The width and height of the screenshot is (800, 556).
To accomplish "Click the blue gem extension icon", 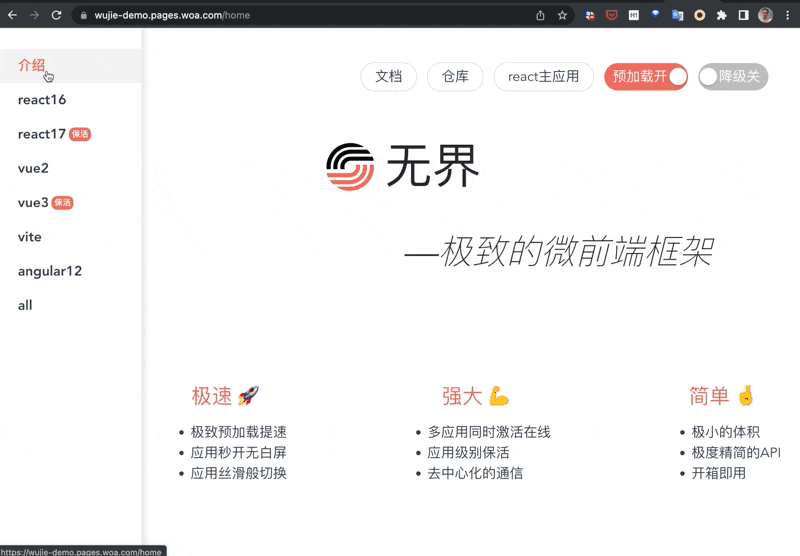I will click(656, 15).
